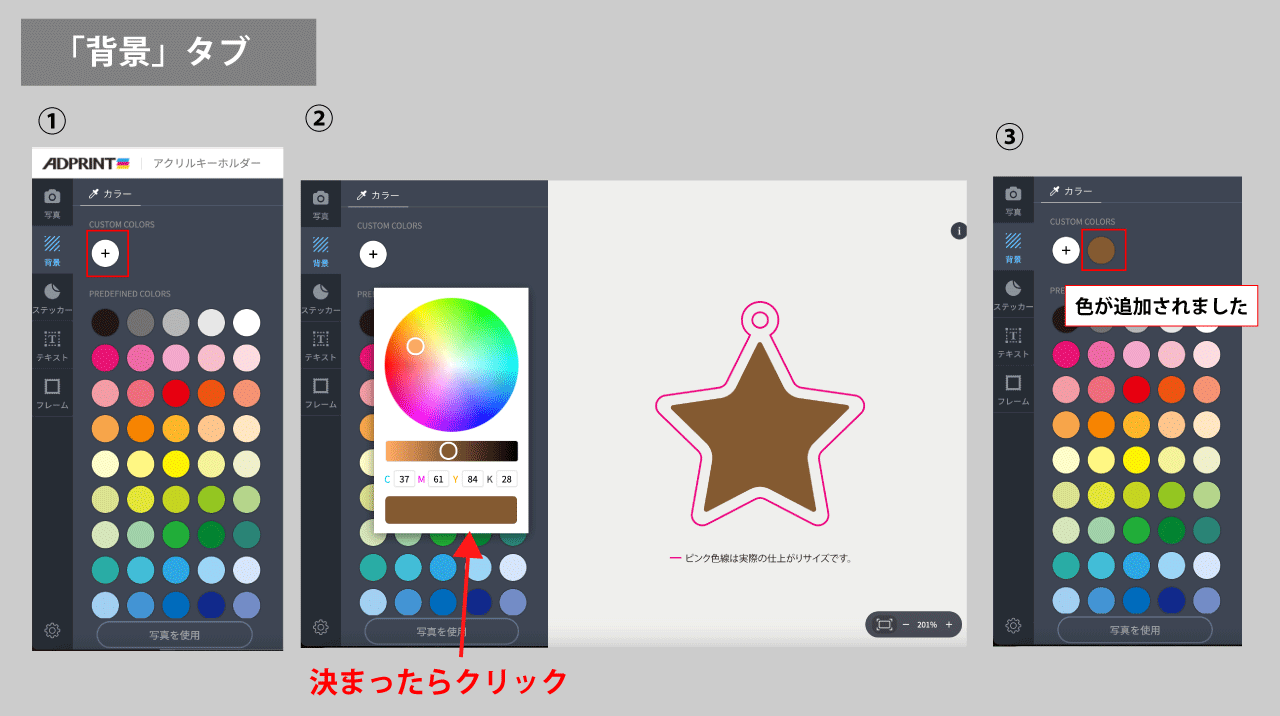Click the settings gear at the sidebar bottom
This screenshot has height=716, width=1280.
point(52,630)
